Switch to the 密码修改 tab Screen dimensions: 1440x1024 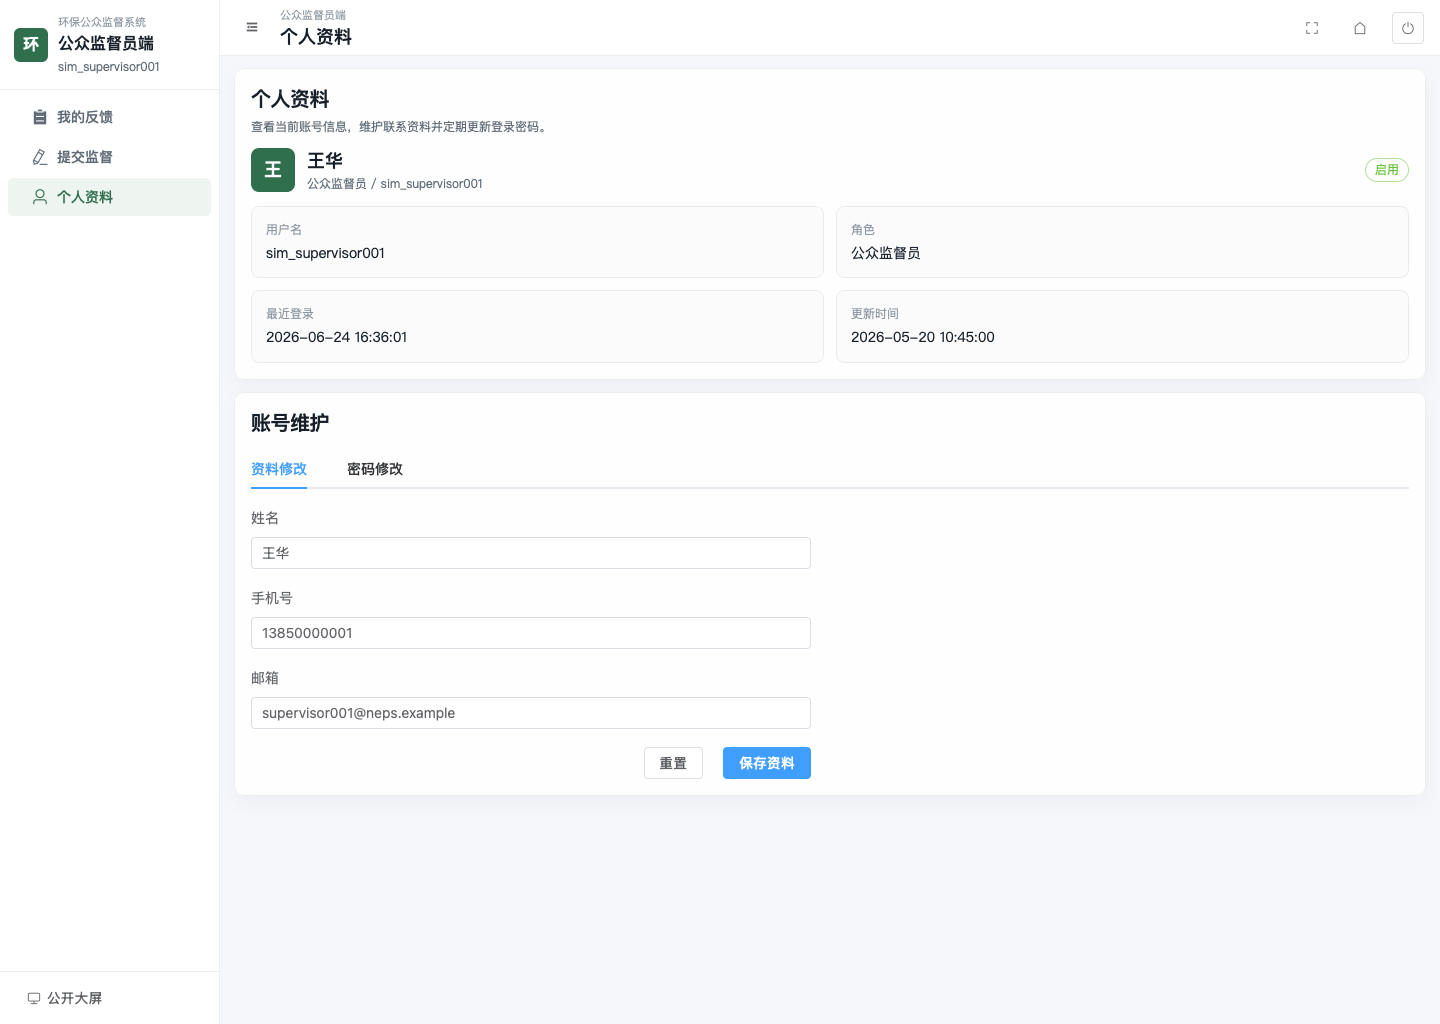(375, 469)
